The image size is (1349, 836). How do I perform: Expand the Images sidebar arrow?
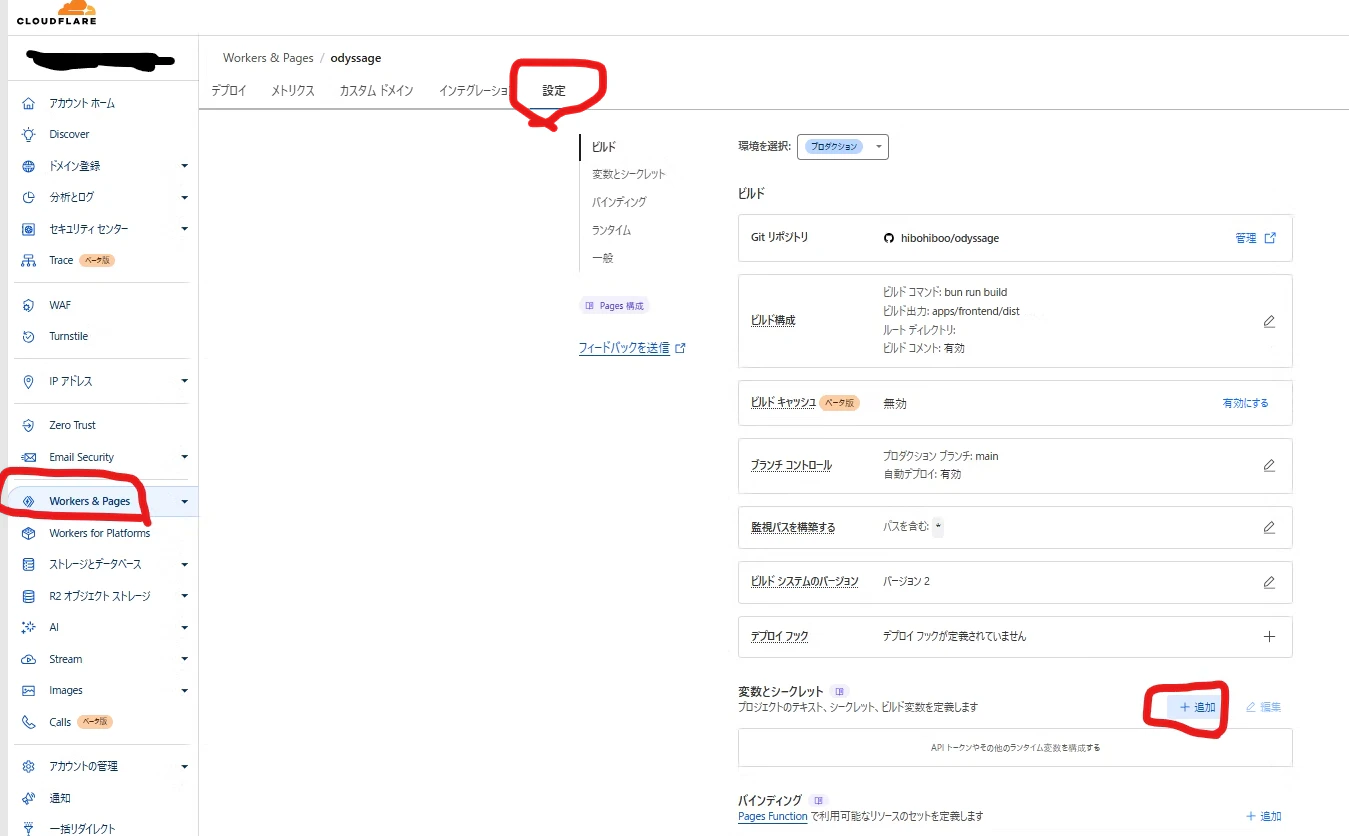[184, 690]
